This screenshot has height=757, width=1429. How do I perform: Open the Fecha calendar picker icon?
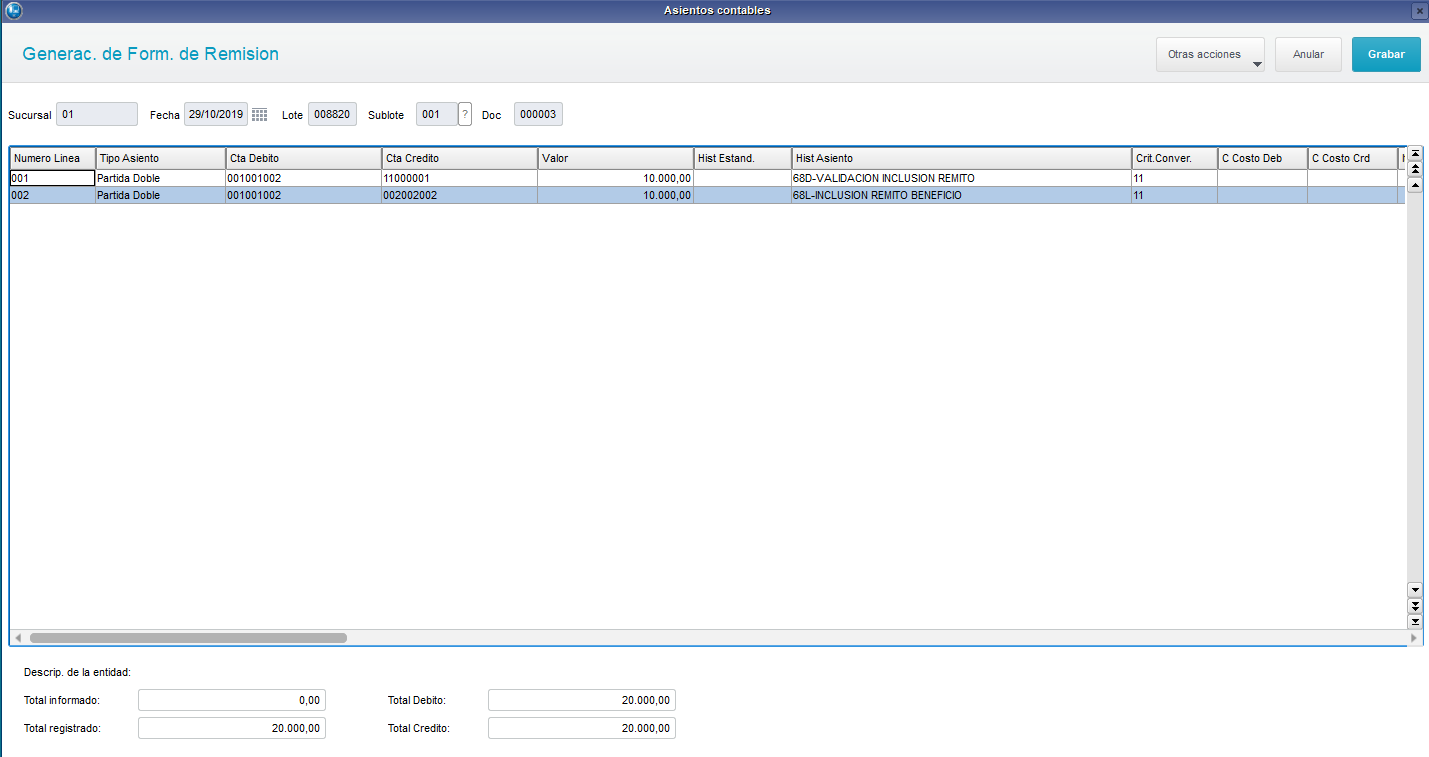[259, 115]
